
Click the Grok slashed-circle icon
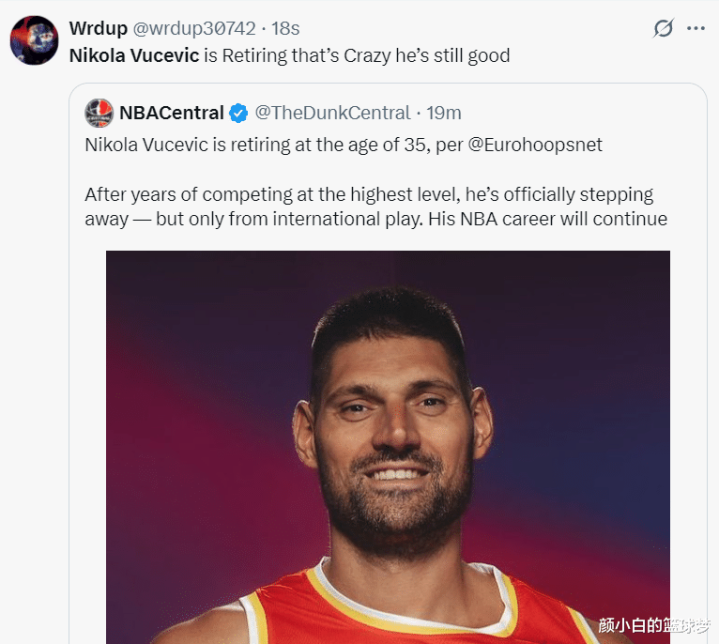coord(663,28)
